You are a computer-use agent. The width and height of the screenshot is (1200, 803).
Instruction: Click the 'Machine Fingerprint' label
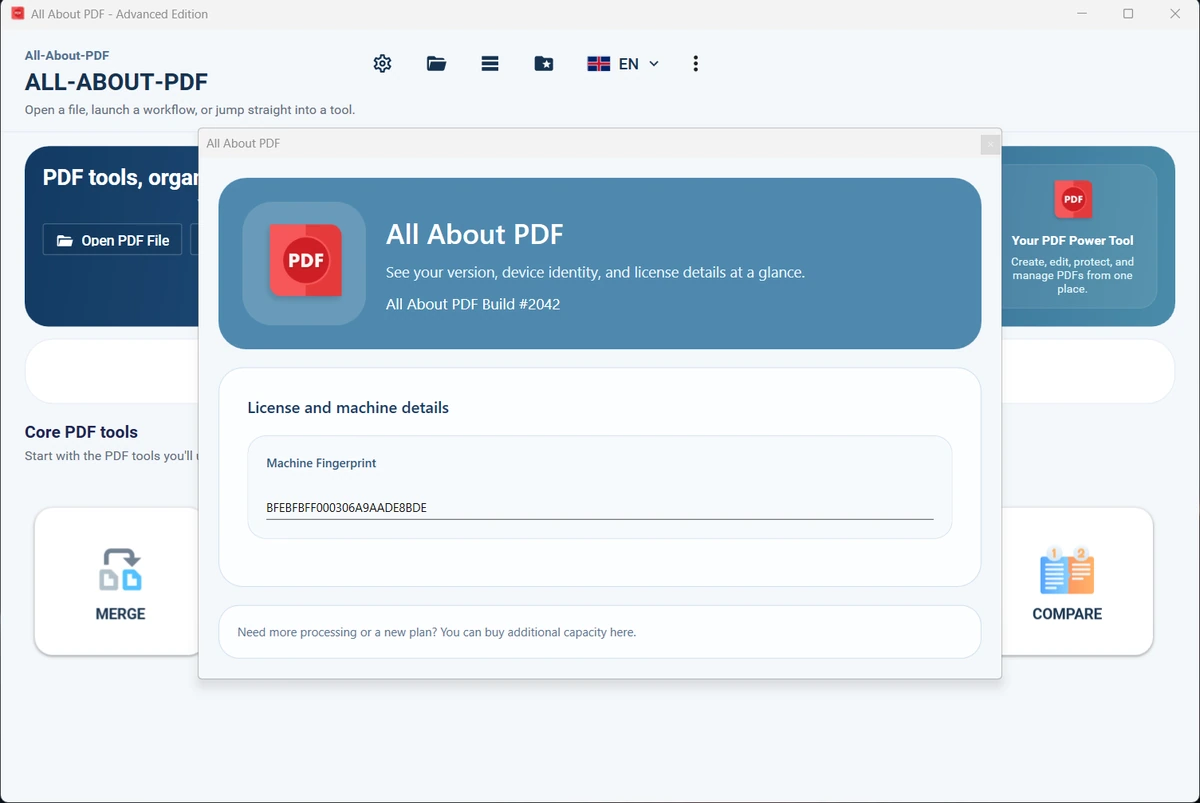tap(321, 464)
